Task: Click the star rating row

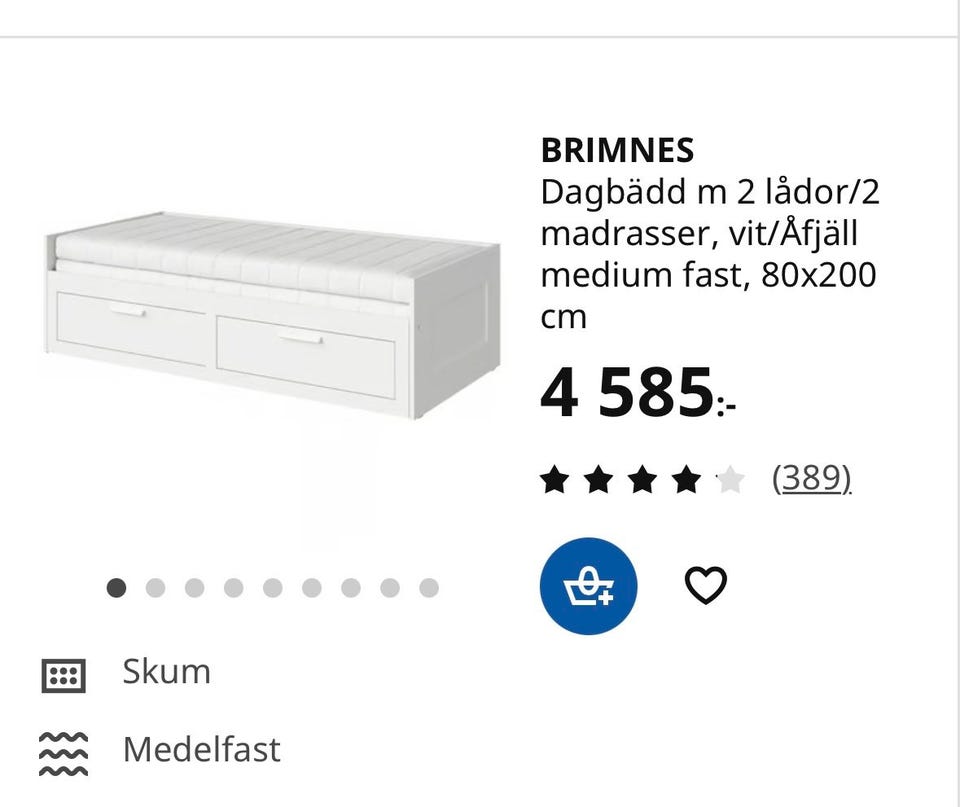Action: tap(642, 481)
